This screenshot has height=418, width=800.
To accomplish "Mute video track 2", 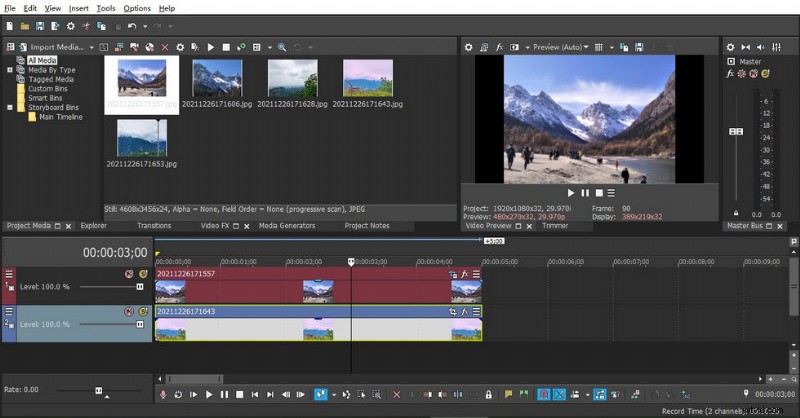I will point(129,311).
